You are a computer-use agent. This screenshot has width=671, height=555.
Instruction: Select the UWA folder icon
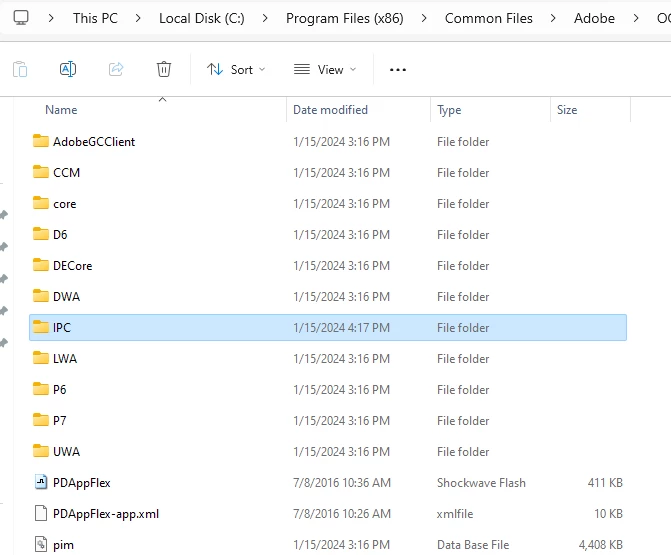coord(41,451)
